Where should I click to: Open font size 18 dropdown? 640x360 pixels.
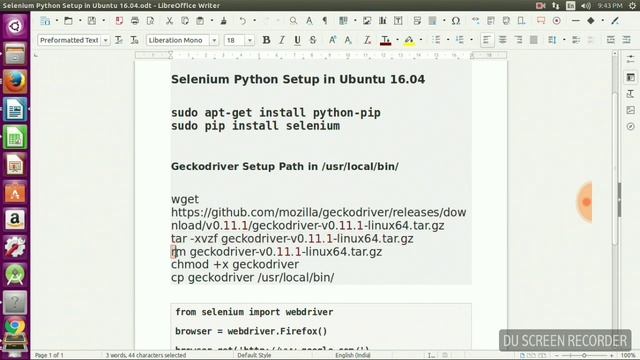click(249, 40)
